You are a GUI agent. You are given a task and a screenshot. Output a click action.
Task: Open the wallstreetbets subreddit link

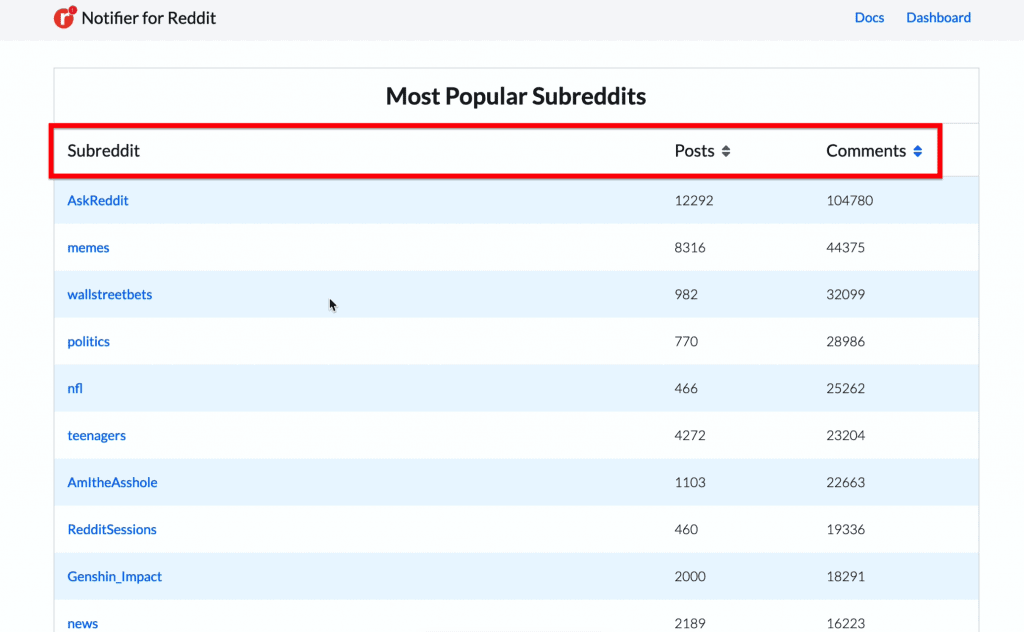click(110, 294)
